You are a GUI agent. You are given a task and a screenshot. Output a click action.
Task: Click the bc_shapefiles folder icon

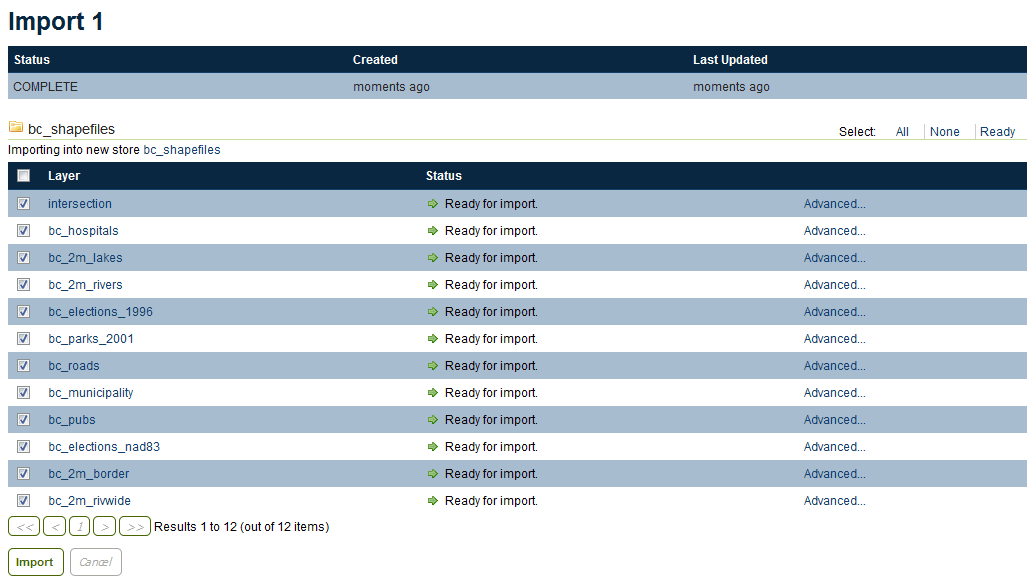point(16,128)
